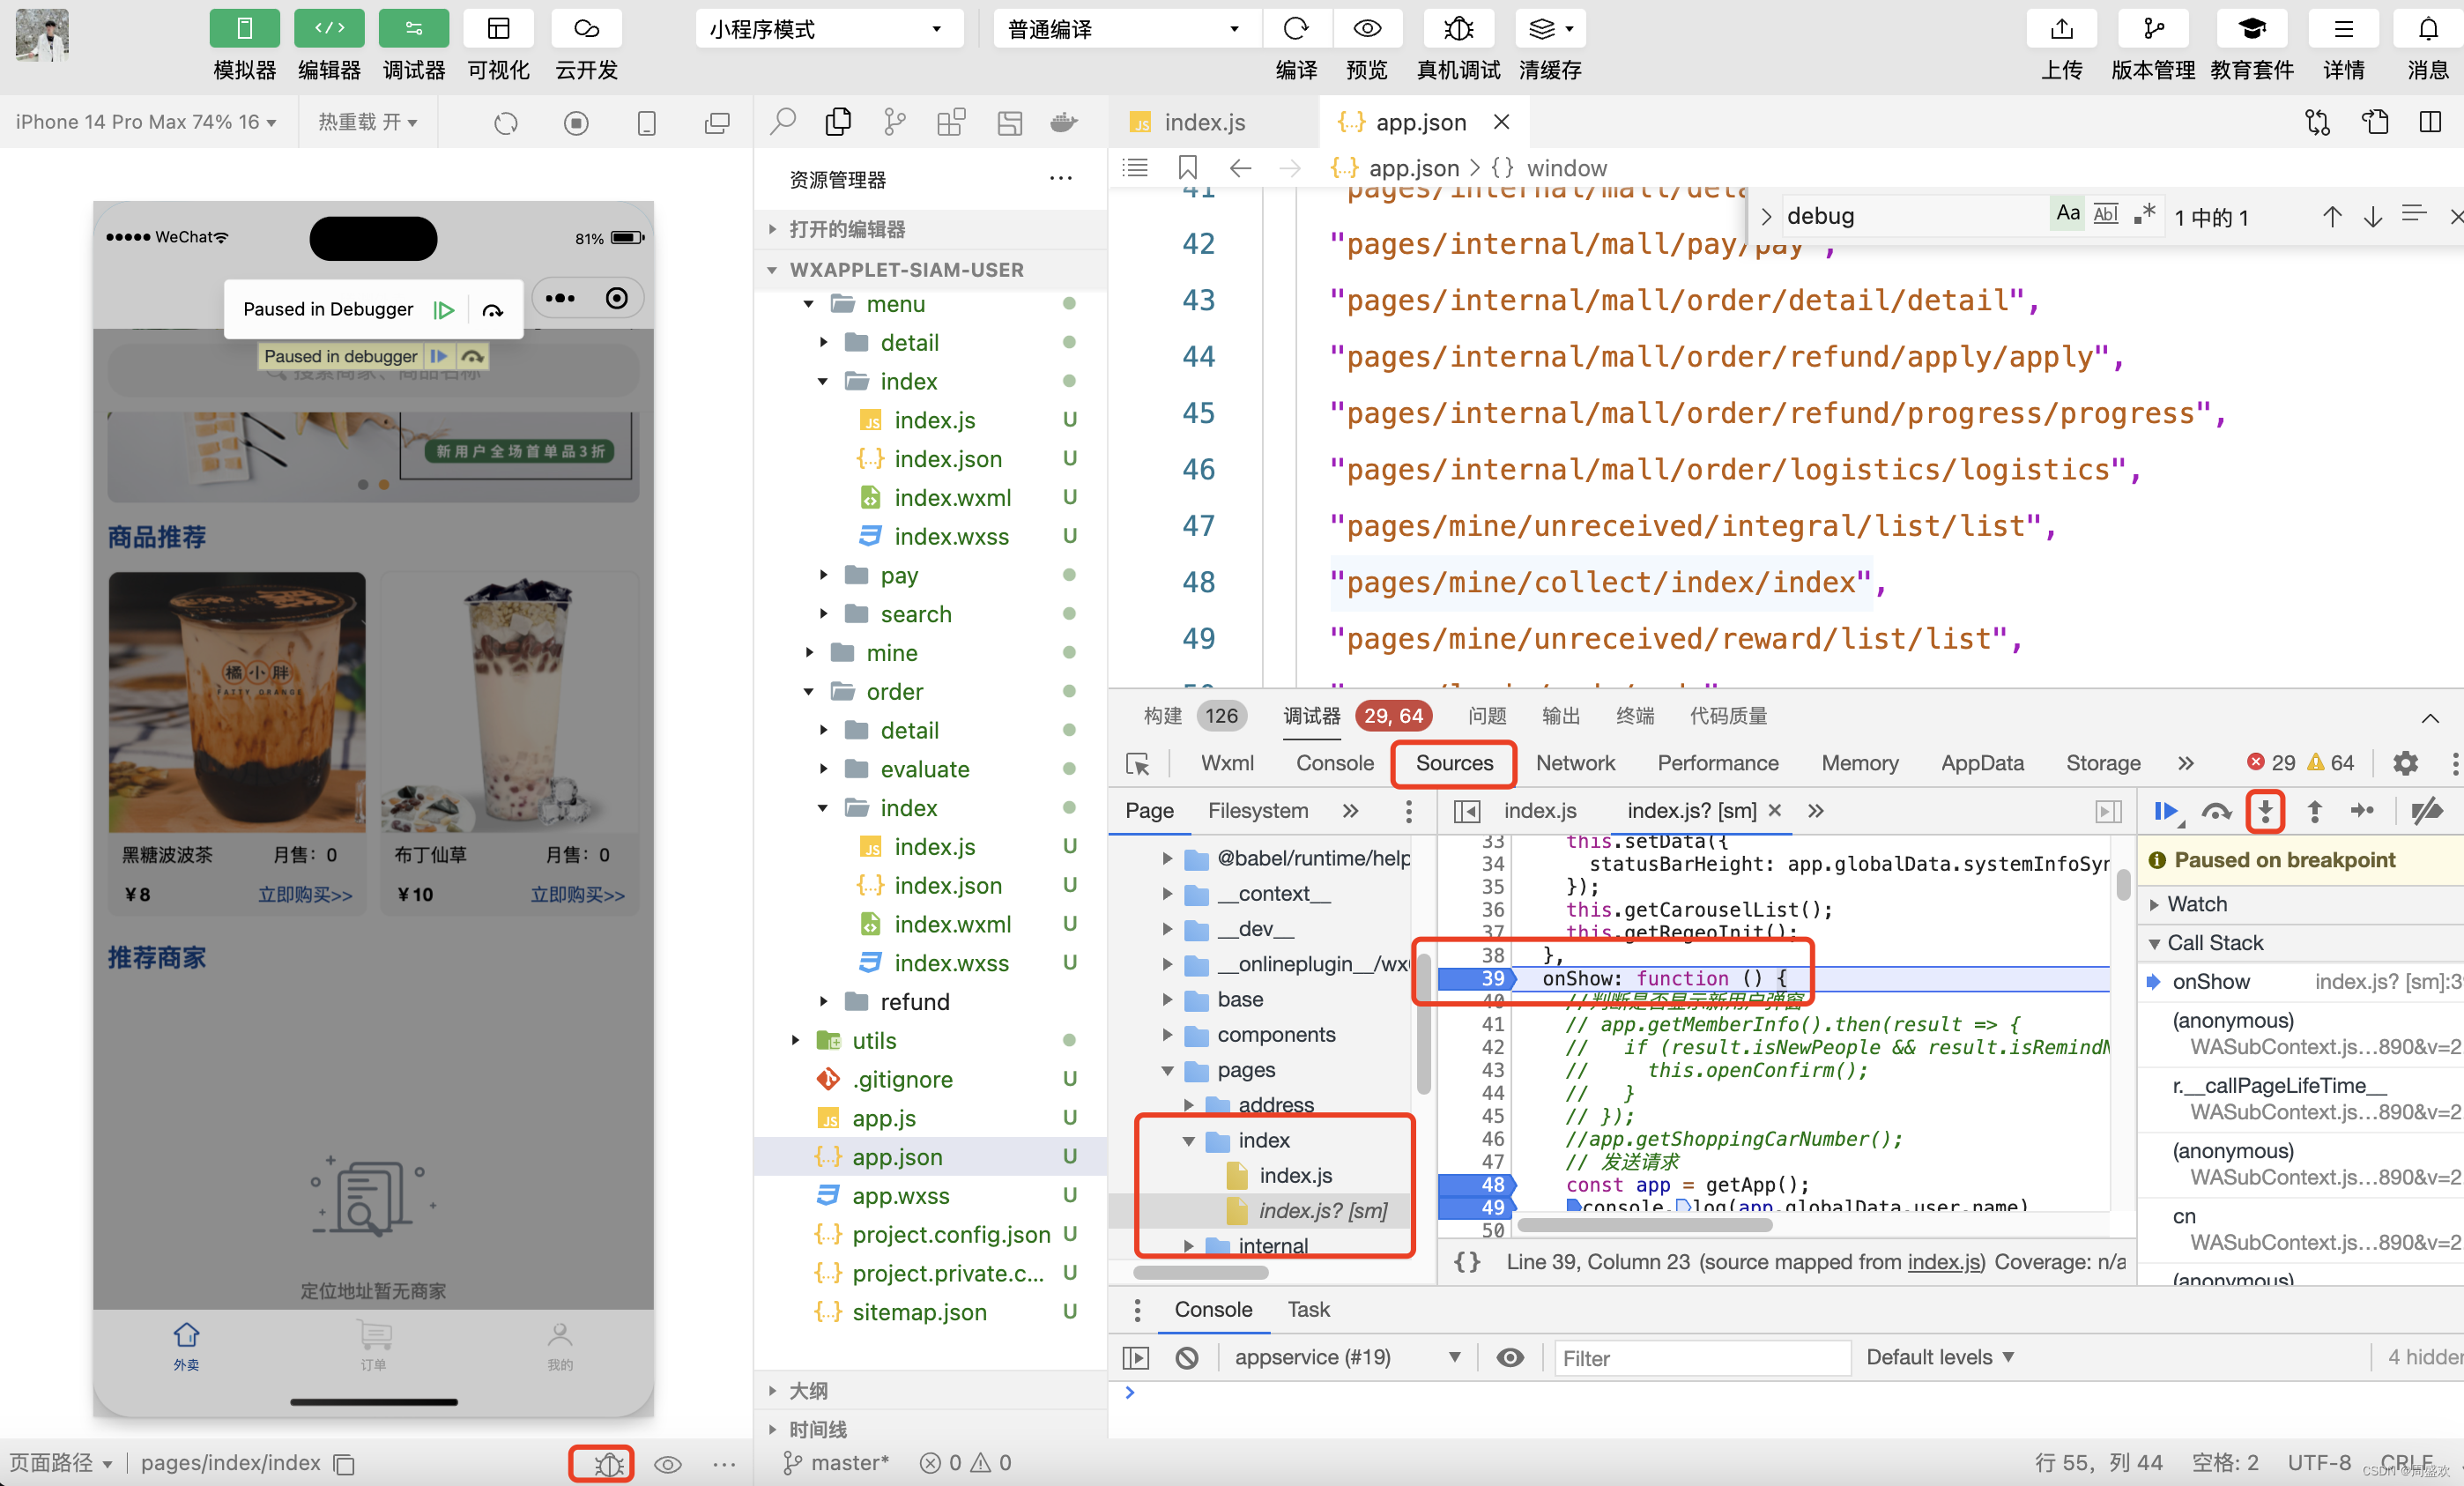Open the DevTools settings gear
The image size is (2464, 1486).
click(2405, 763)
